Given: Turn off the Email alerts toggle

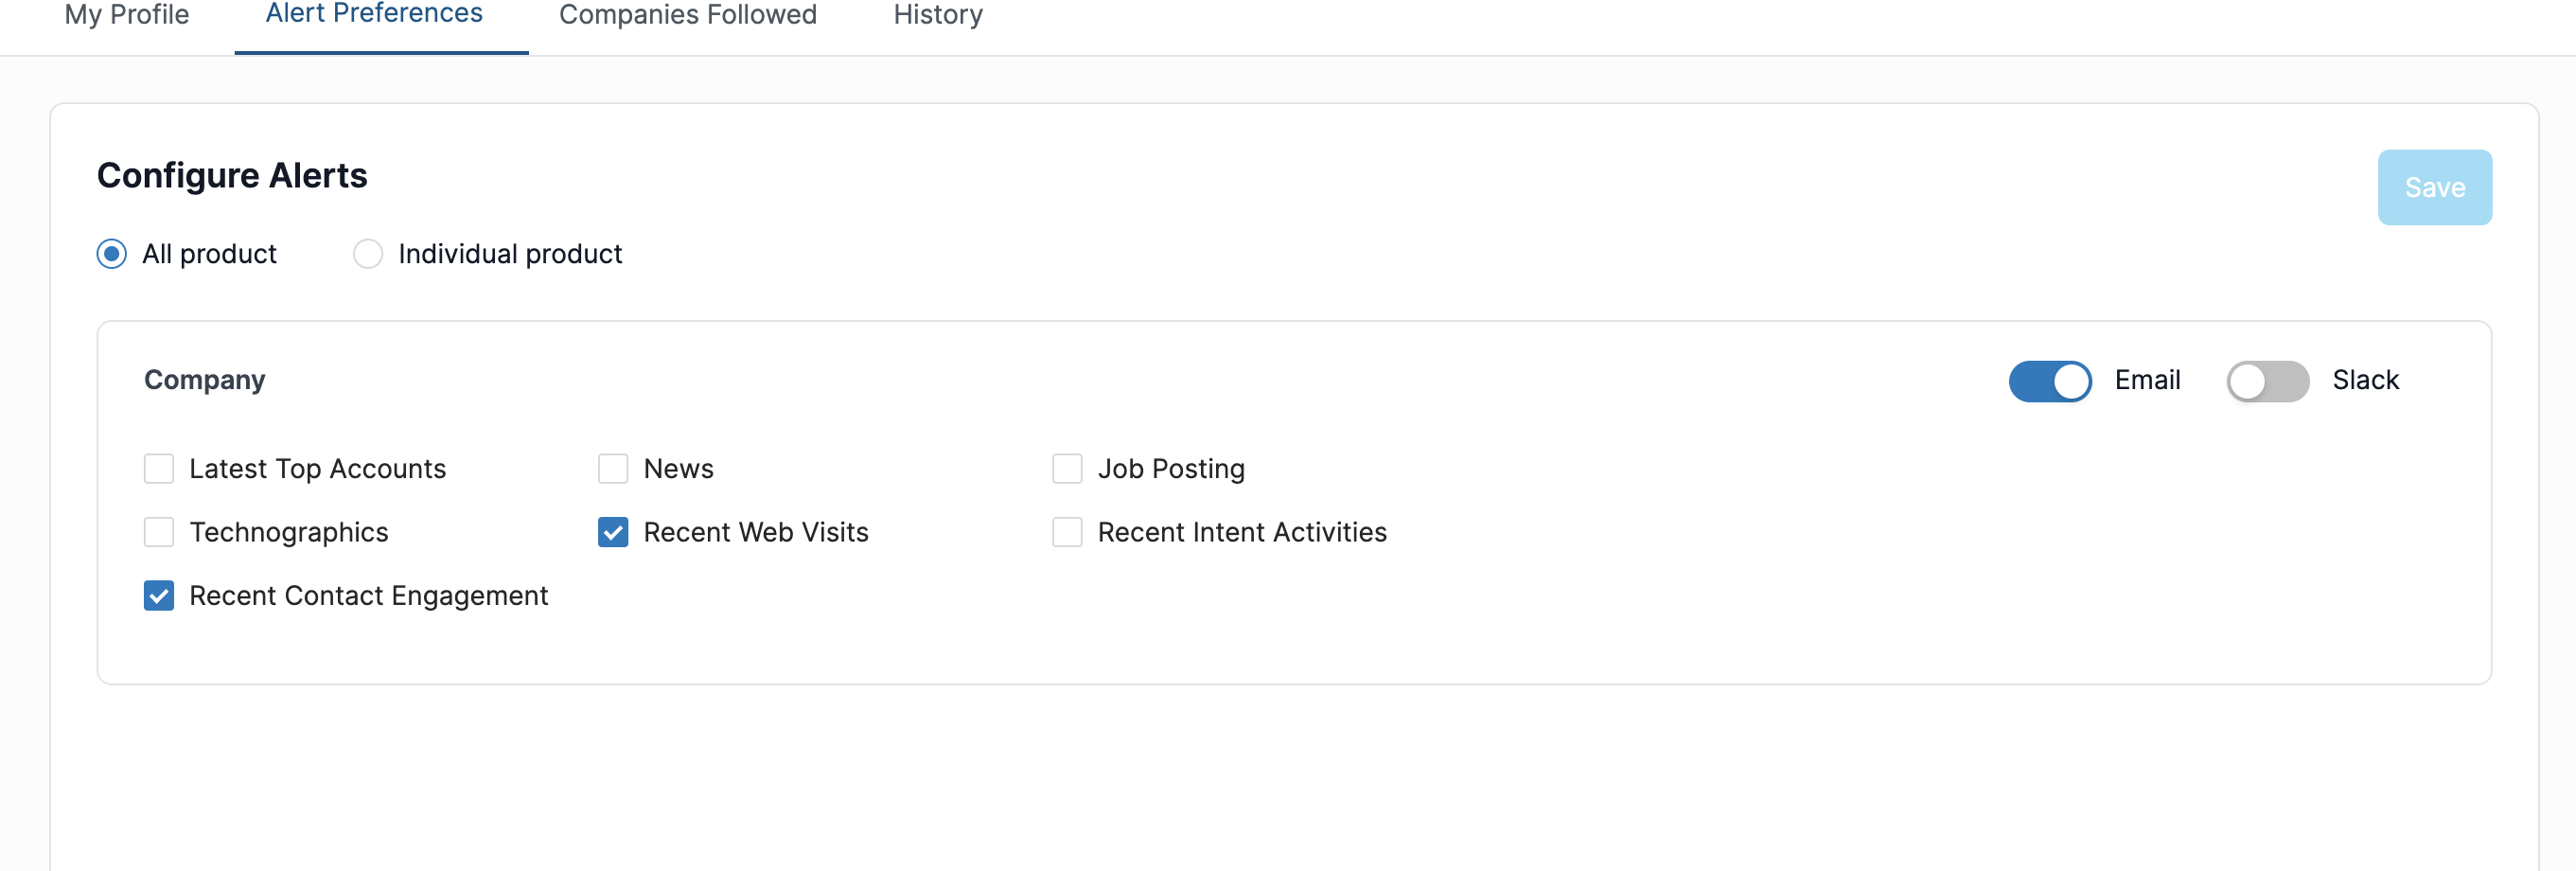Looking at the screenshot, I should [2050, 381].
